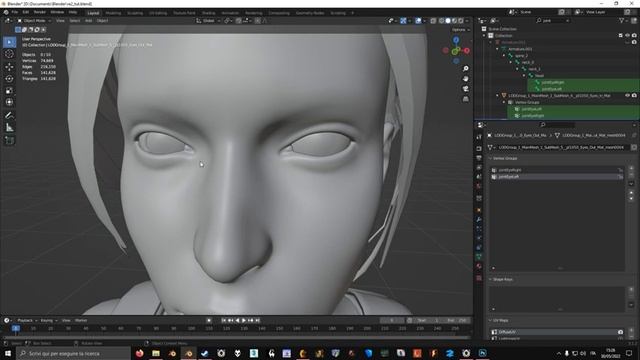
Task: Select the Annotate tool
Action: [x=9, y=116]
